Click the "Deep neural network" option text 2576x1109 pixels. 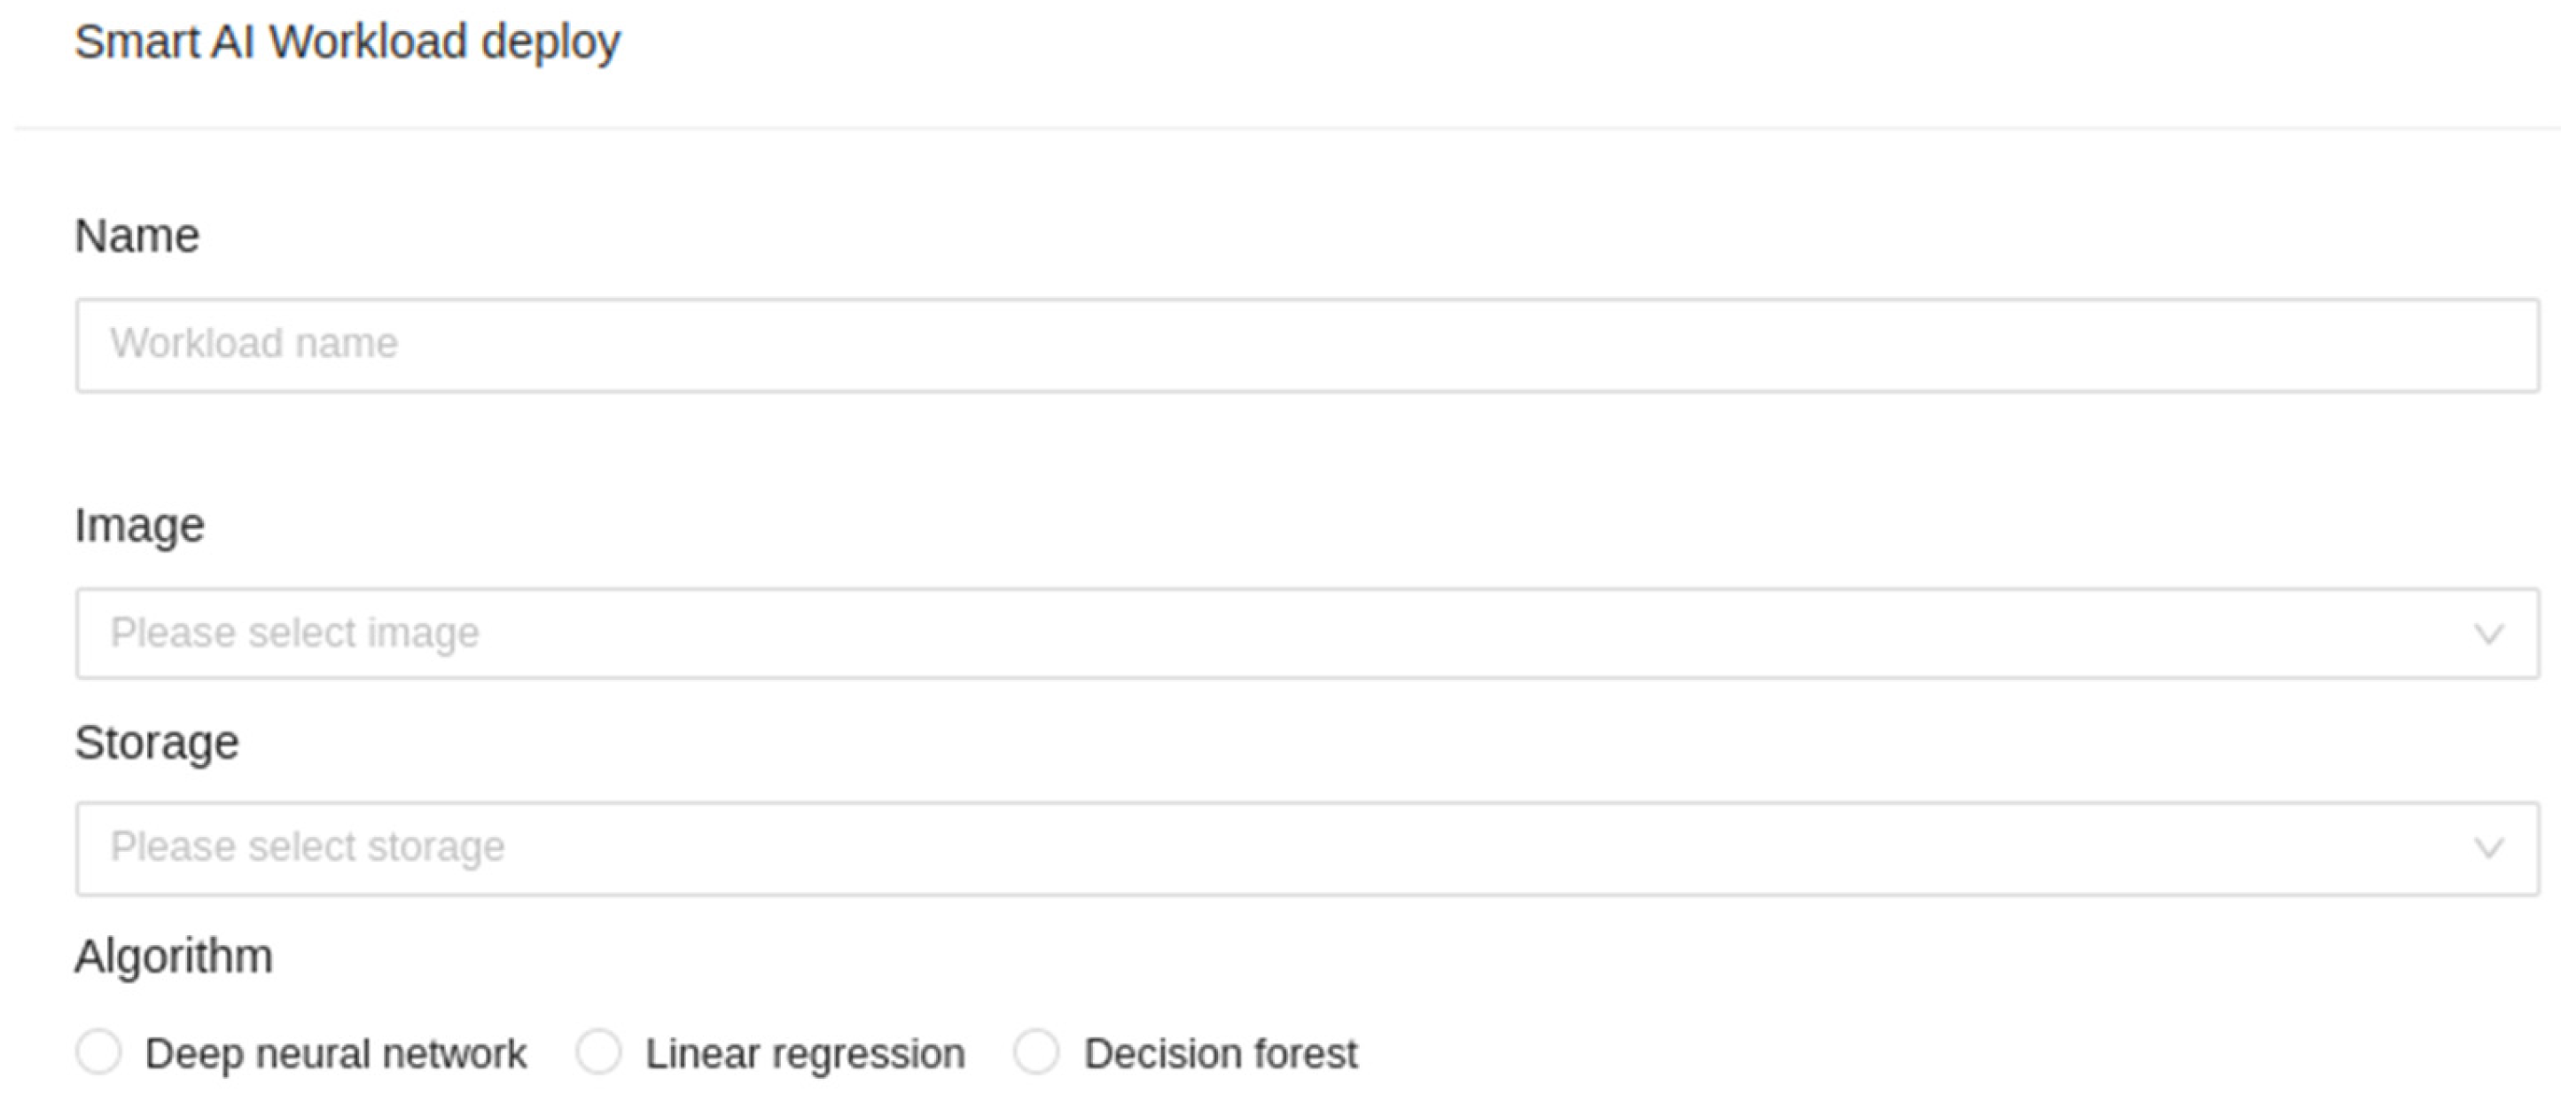[335, 1054]
